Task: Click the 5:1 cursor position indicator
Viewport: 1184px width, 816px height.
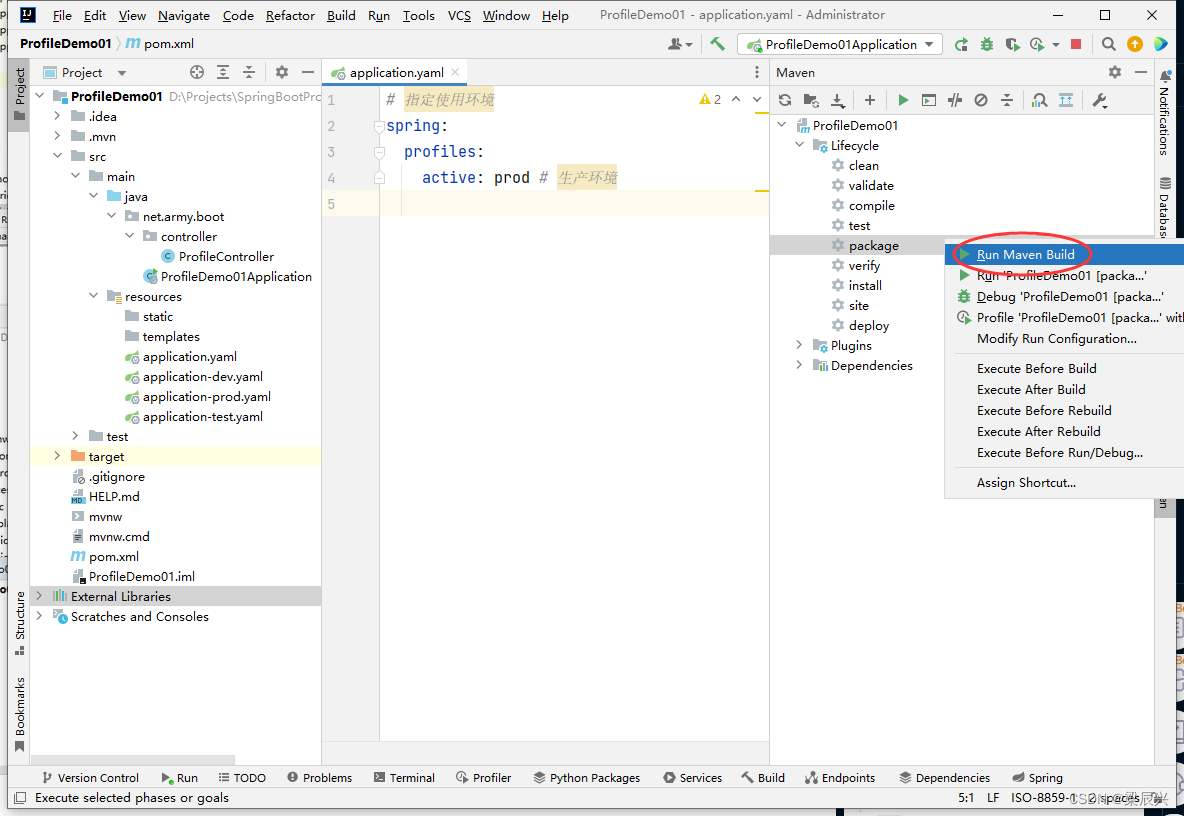Action: pyautogui.click(x=966, y=798)
